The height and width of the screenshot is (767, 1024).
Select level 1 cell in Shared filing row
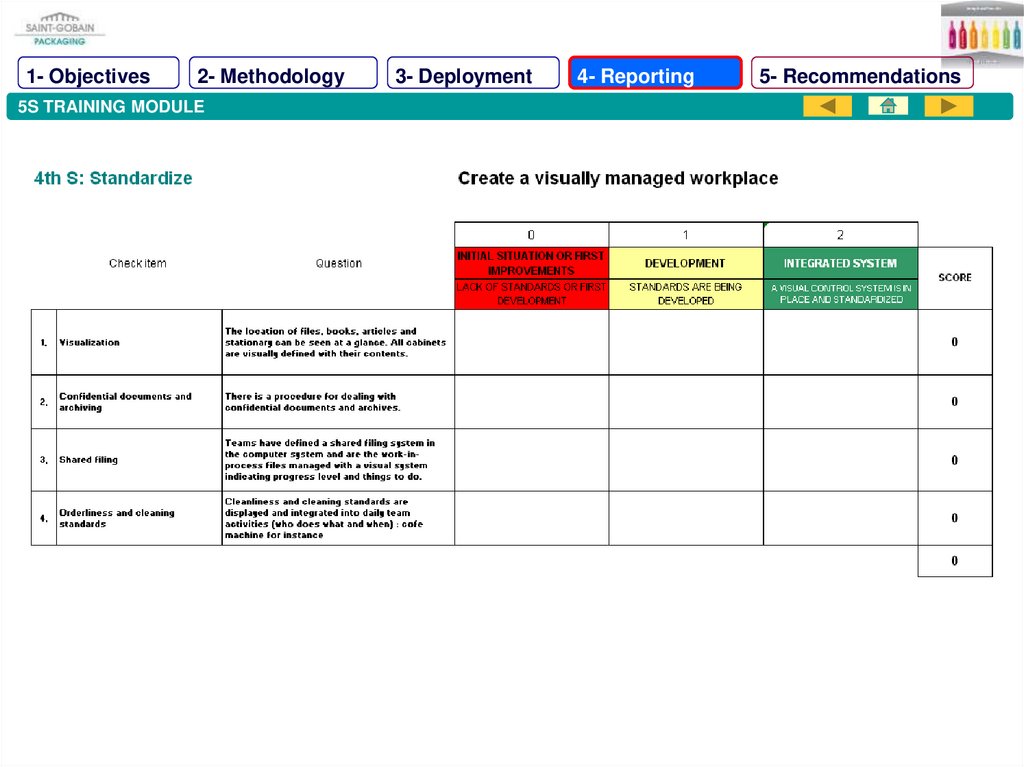point(685,460)
